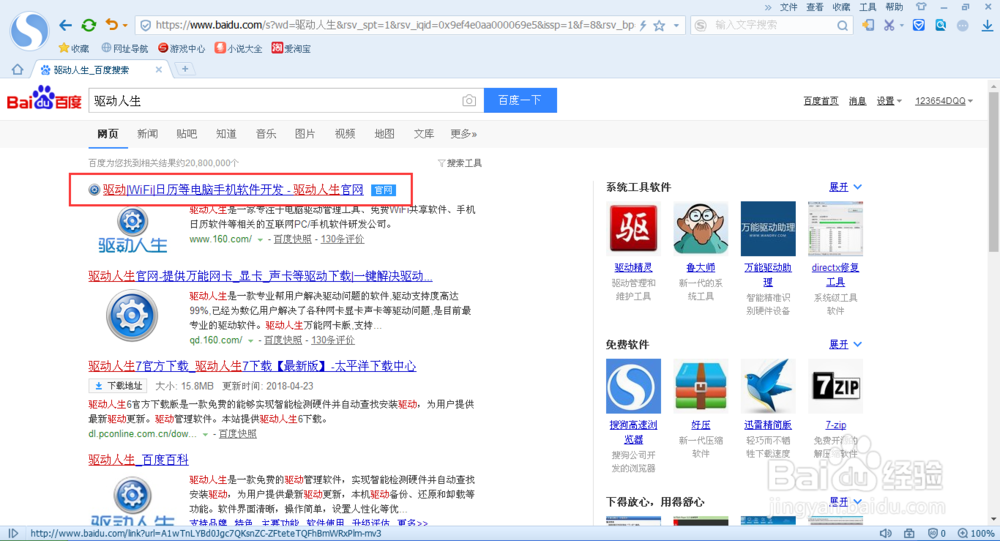This screenshot has height=541, width=1000.
Task: Open 爱淘宝 bookmark
Action: [x=291, y=48]
